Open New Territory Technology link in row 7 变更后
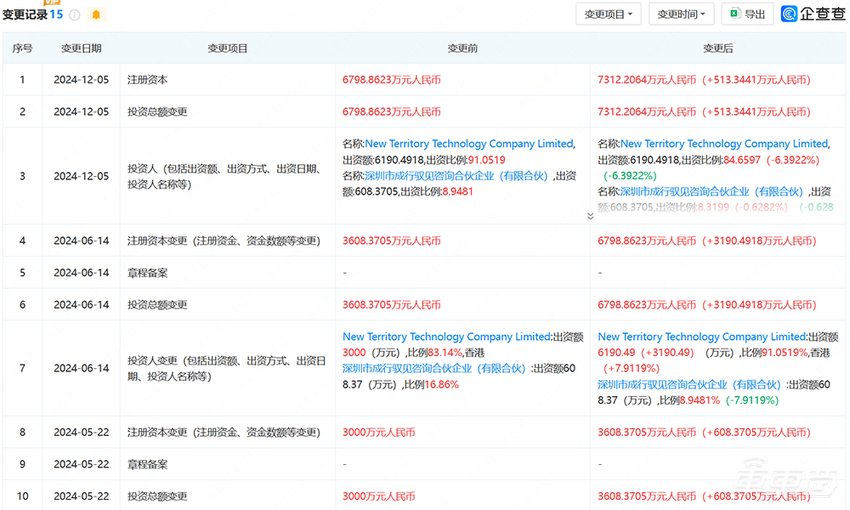The image size is (850, 510). coord(701,337)
